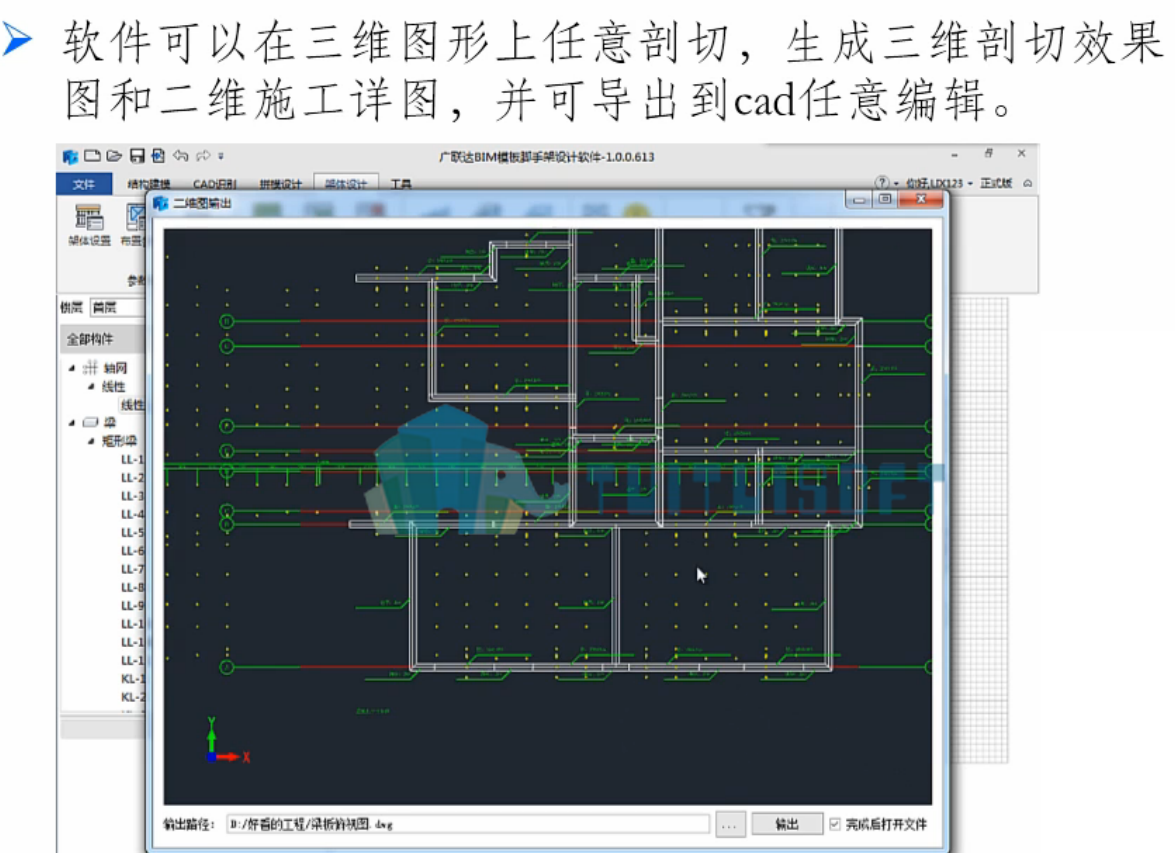Click the help question mark icon in main window
The image size is (1175, 853).
(x=882, y=182)
